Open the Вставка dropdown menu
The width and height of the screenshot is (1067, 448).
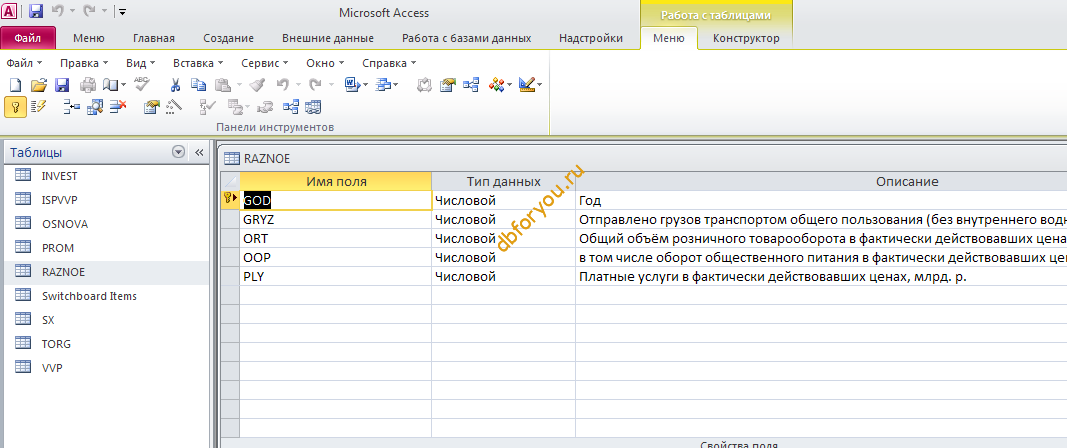pos(198,63)
